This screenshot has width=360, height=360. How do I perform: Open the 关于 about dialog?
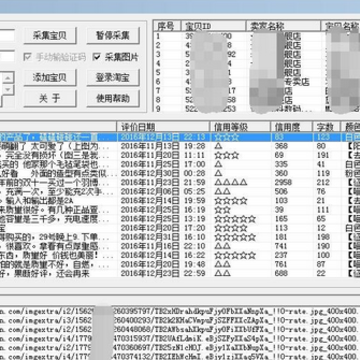pyautogui.click(x=50, y=98)
